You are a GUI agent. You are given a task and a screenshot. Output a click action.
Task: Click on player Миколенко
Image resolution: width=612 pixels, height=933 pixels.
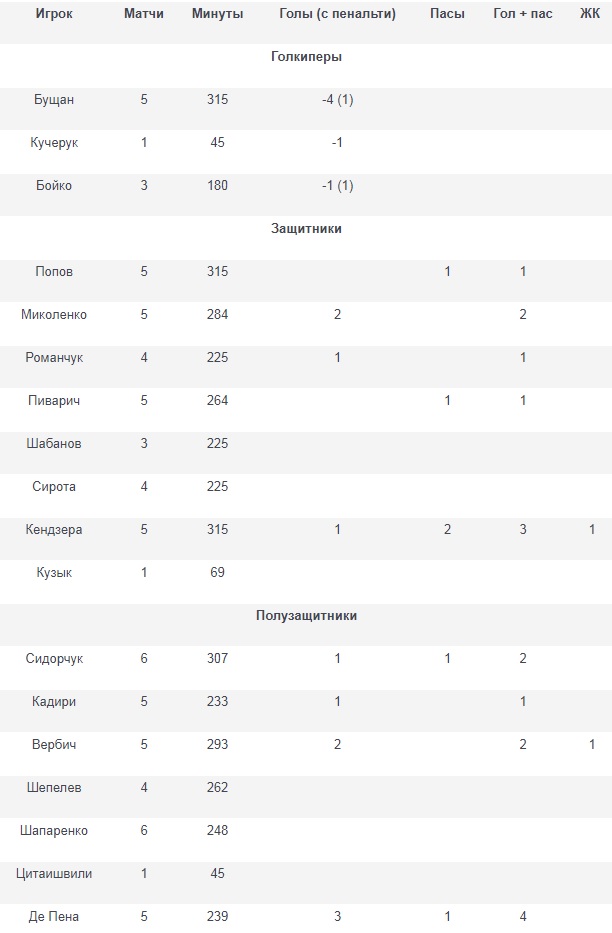click(x=54, y=315)
